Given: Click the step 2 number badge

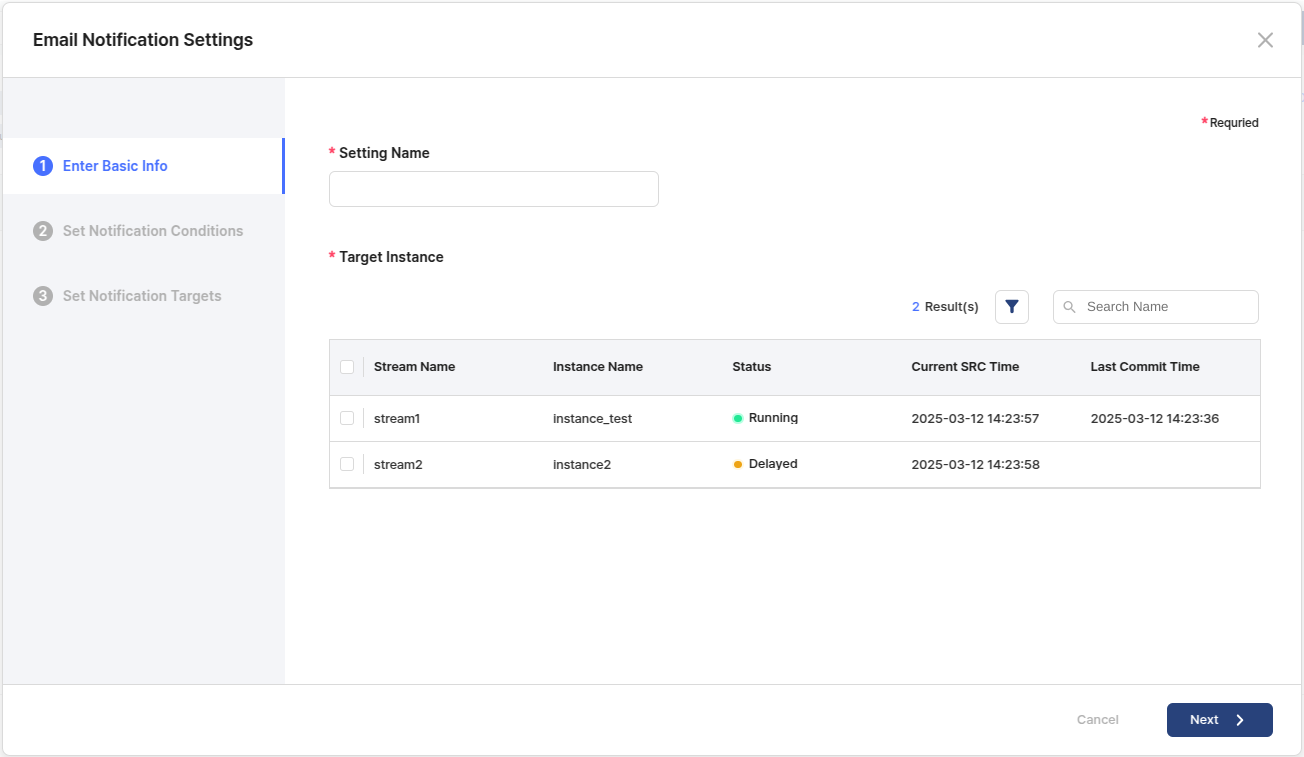Looking at the screenshot, I should tap(43, 231).
